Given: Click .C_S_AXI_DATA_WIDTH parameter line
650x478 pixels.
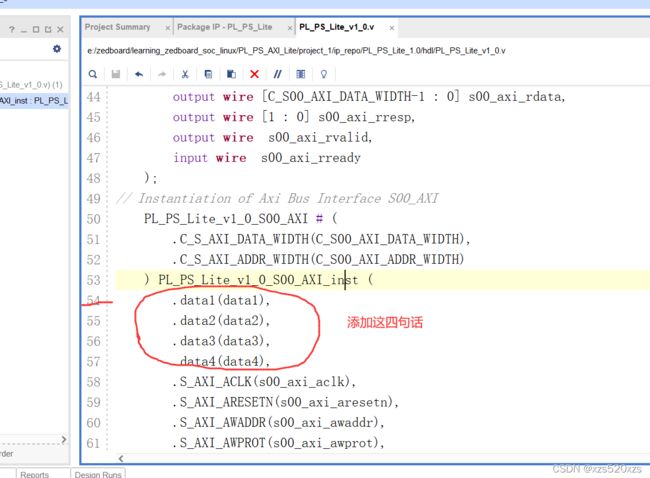Looking at the screenshot, I should (x=321, y=239).
